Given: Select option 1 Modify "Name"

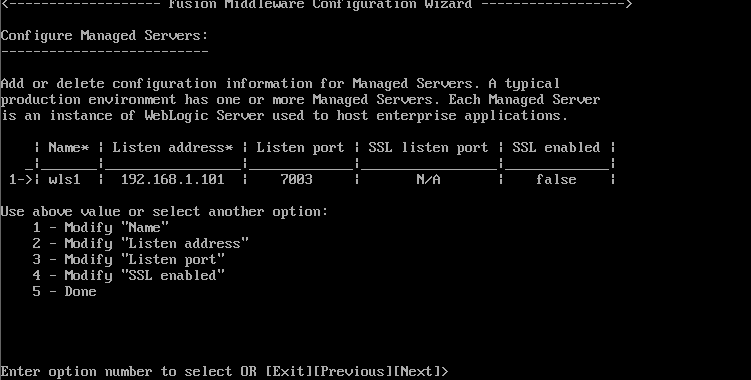Looking at the screenshot, I should pyautogui.click(x=101, y=227).
